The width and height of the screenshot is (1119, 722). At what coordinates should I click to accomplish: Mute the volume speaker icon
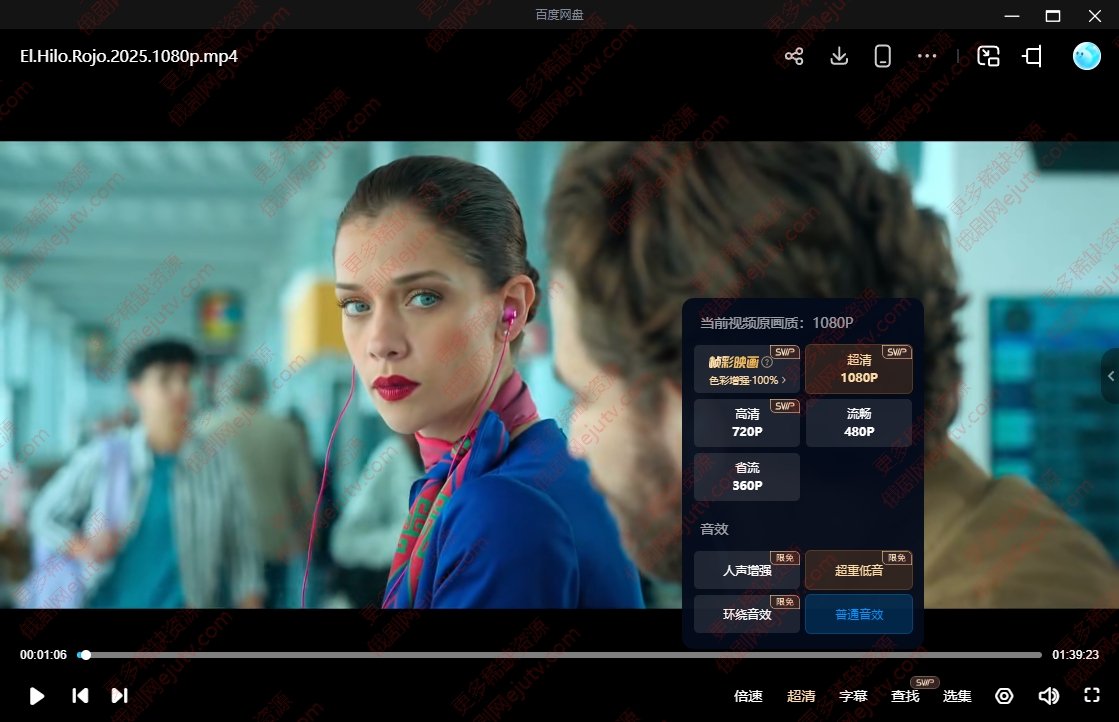tap(1048, 696)
